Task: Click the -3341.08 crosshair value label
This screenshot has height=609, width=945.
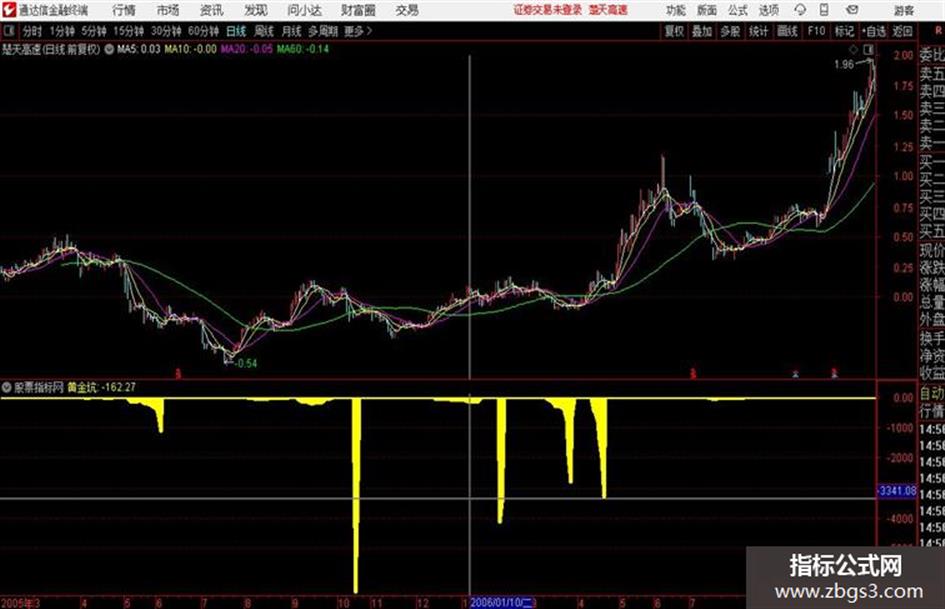Action: (897, 491)
